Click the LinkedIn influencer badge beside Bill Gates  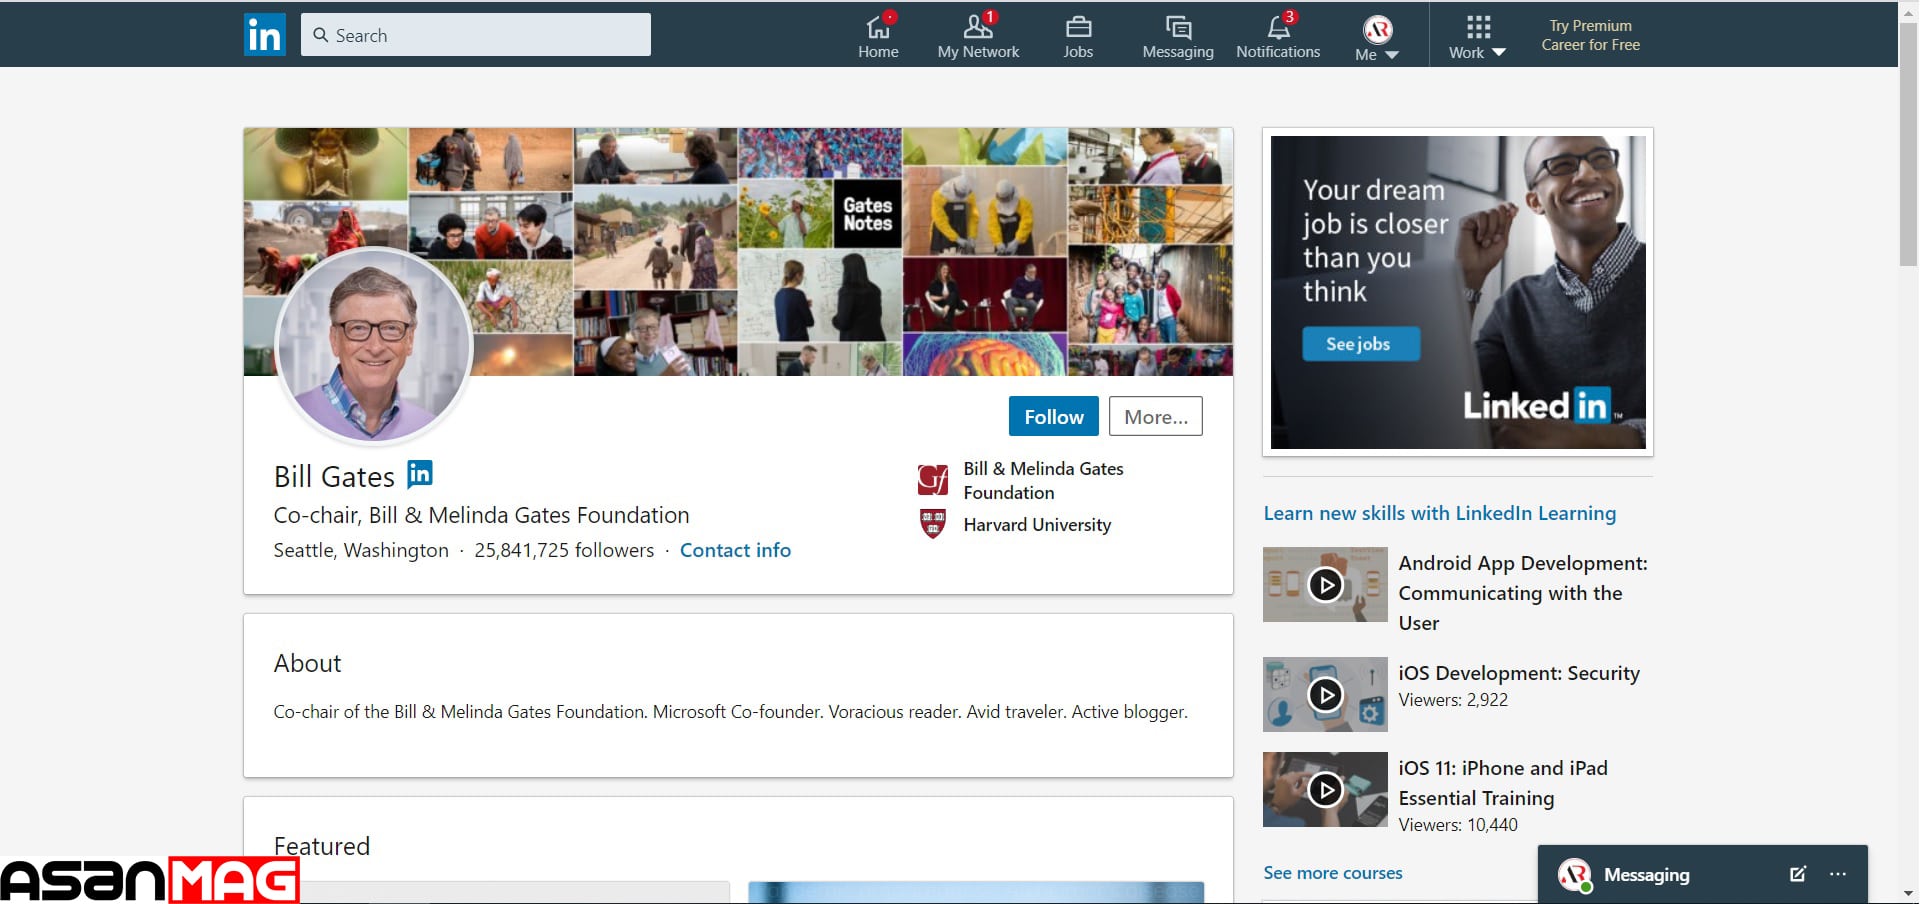pyautogui.click(x=420, y=474)
